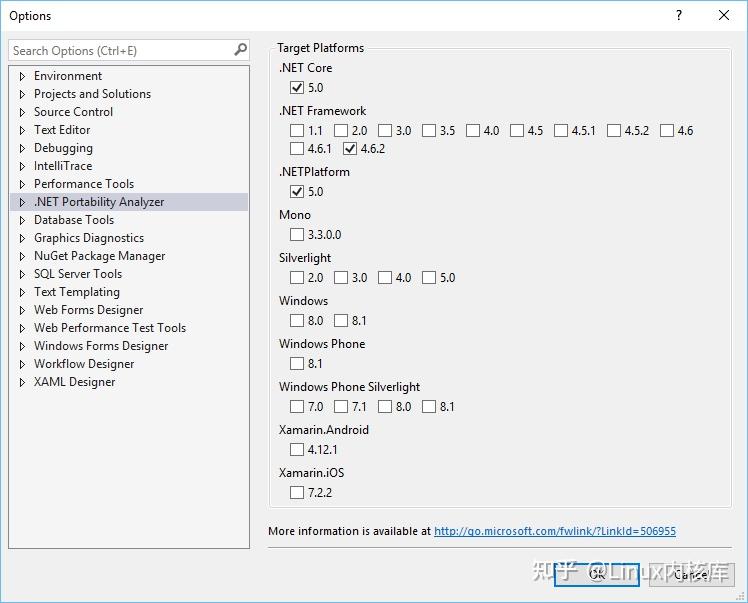Expand the IntelliTrace arrow
Image resolution: width=748 pixels, height=603 pixels.
click(x=22, y=166)
